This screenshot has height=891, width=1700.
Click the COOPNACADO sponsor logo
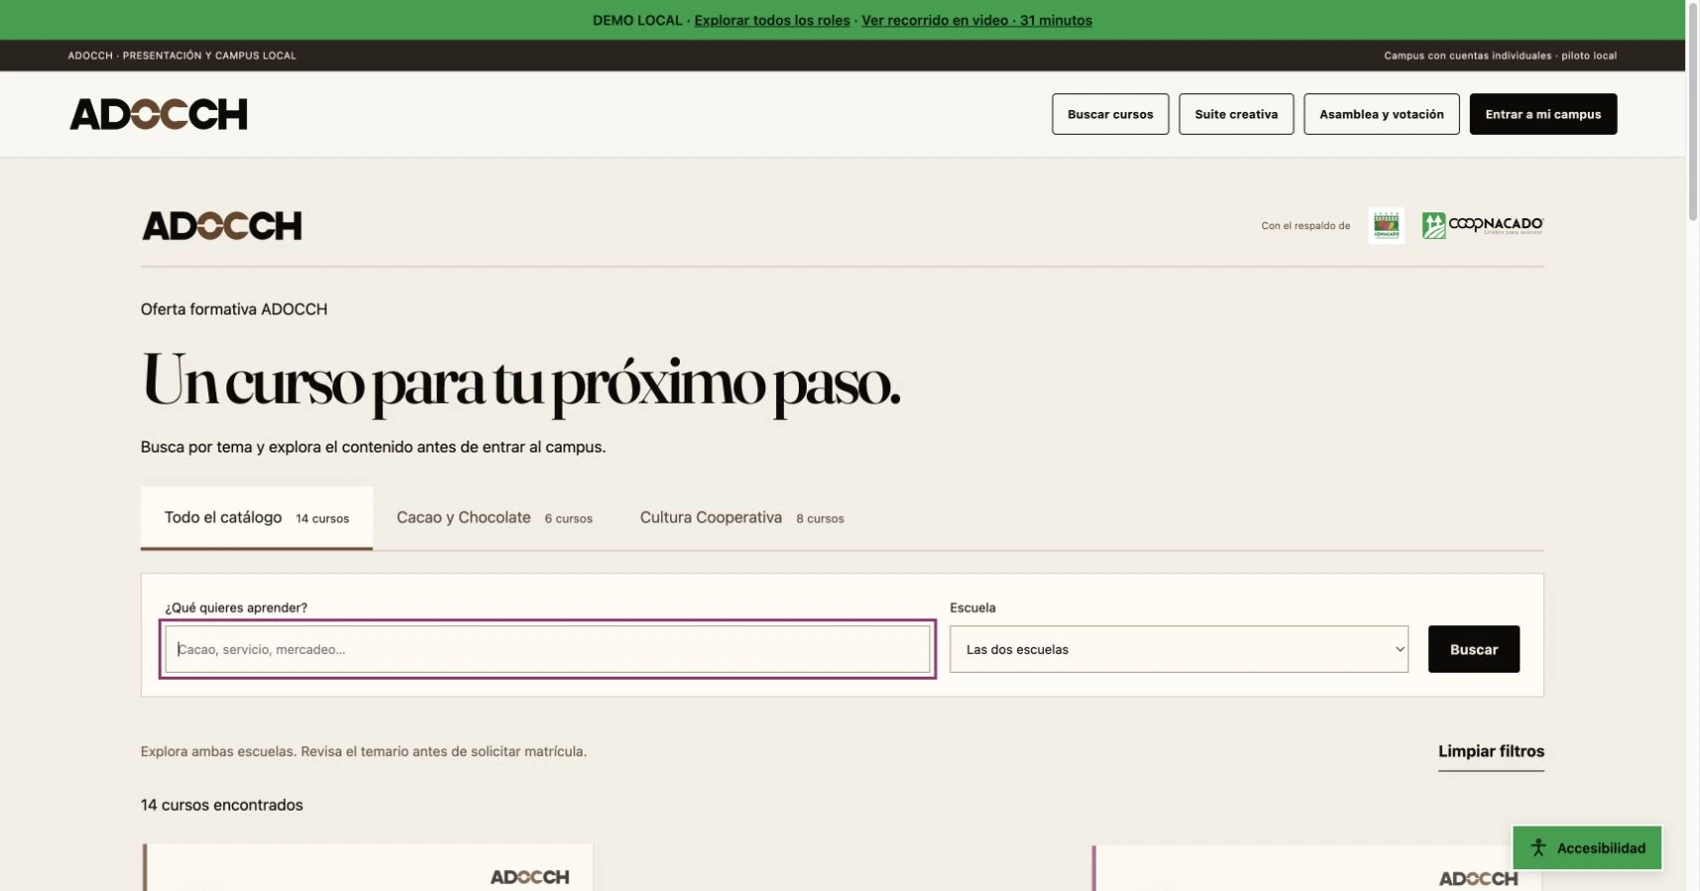[x=1483, y=226]
